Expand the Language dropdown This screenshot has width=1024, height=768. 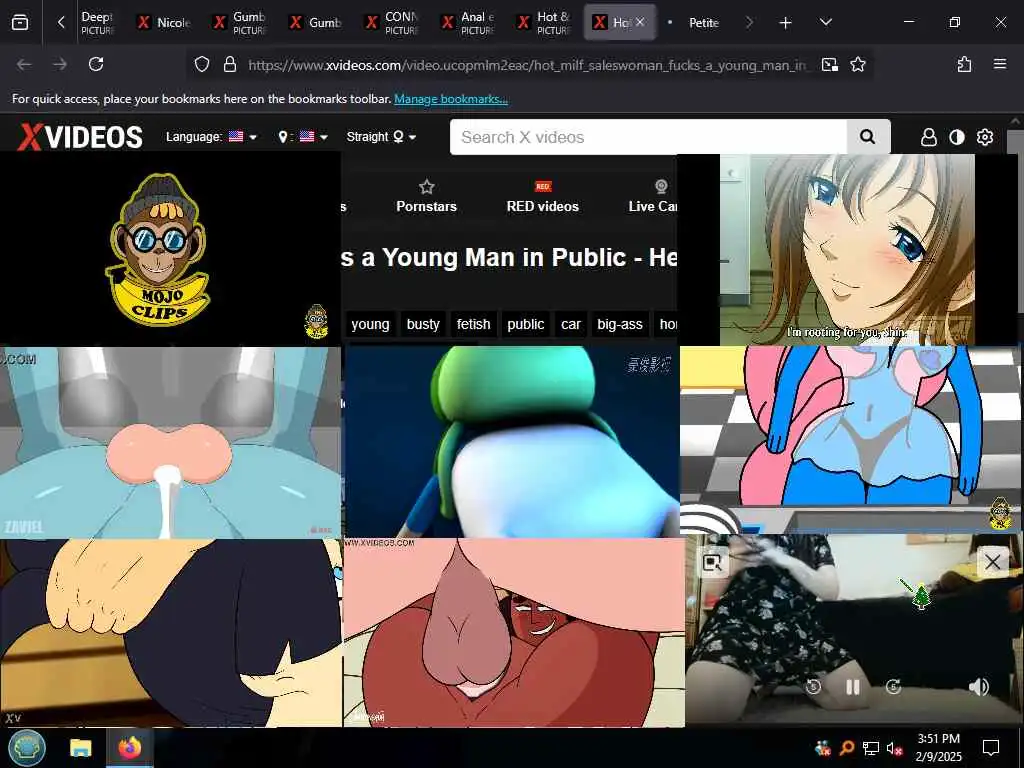(x=211, y=137)
